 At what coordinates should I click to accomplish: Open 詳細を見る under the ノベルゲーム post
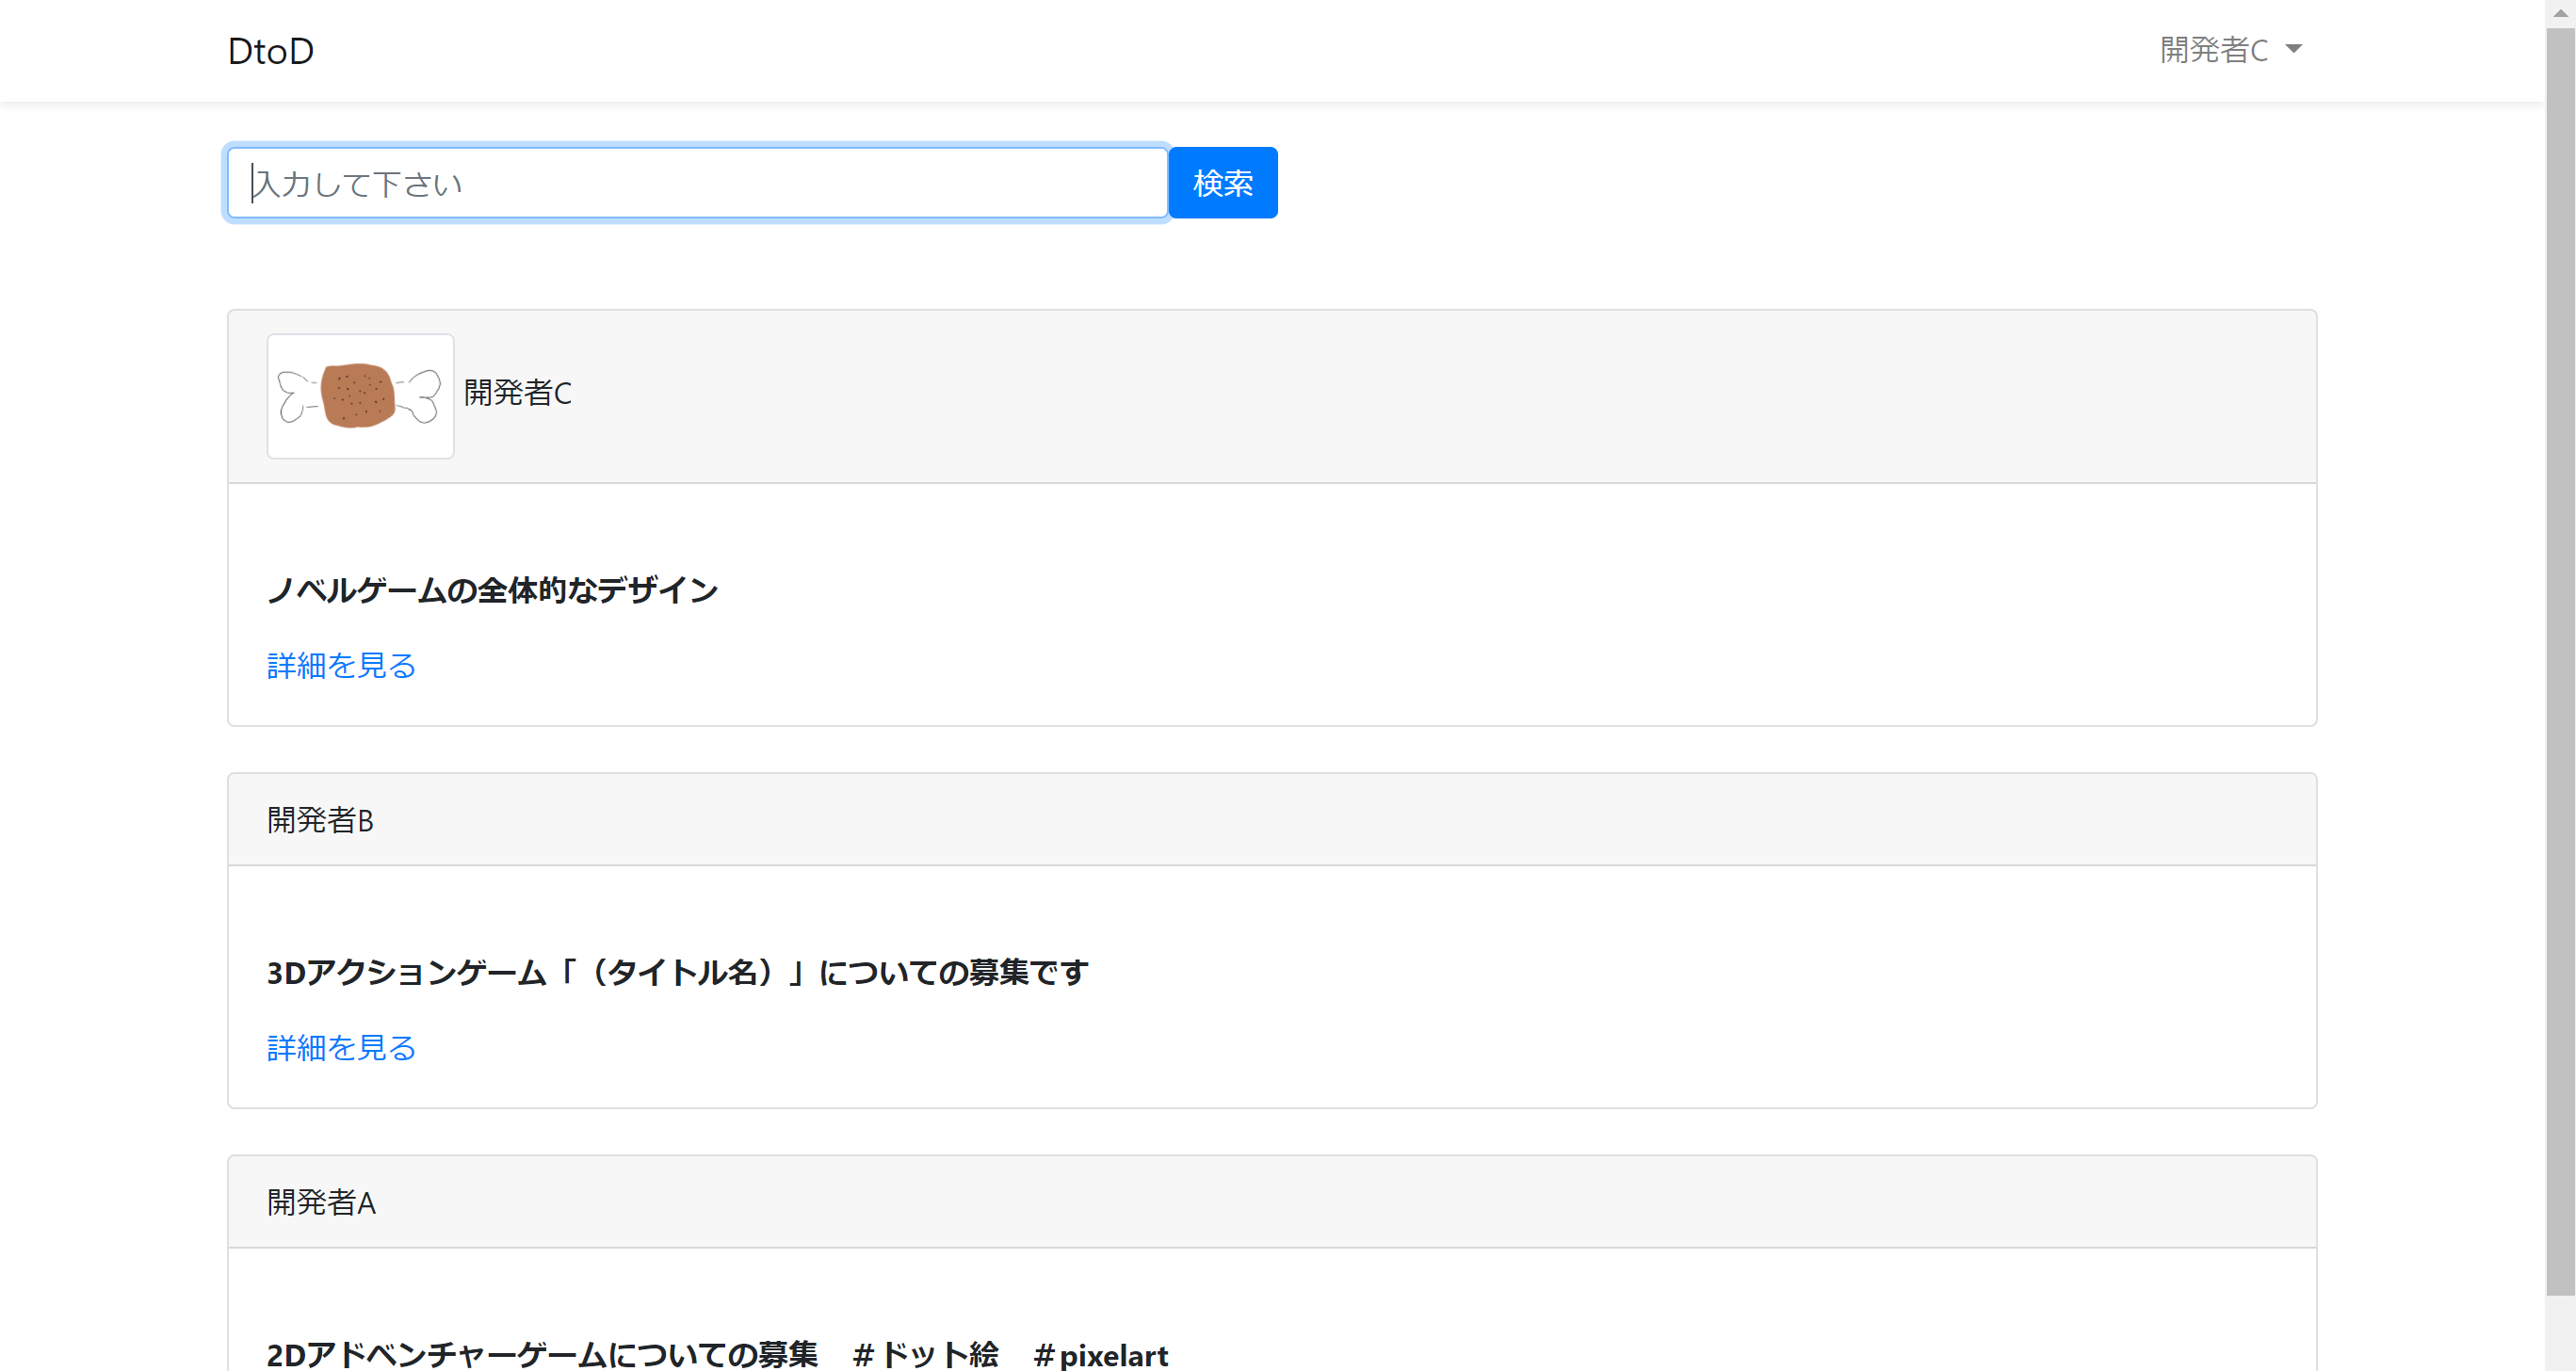click(341, 665)
